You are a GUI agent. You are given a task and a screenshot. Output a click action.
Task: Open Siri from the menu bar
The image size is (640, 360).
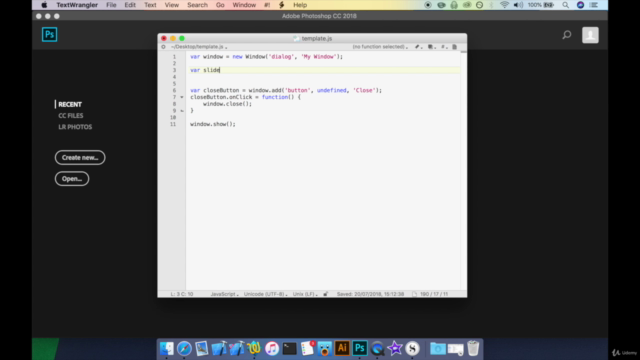click(580, 5)
